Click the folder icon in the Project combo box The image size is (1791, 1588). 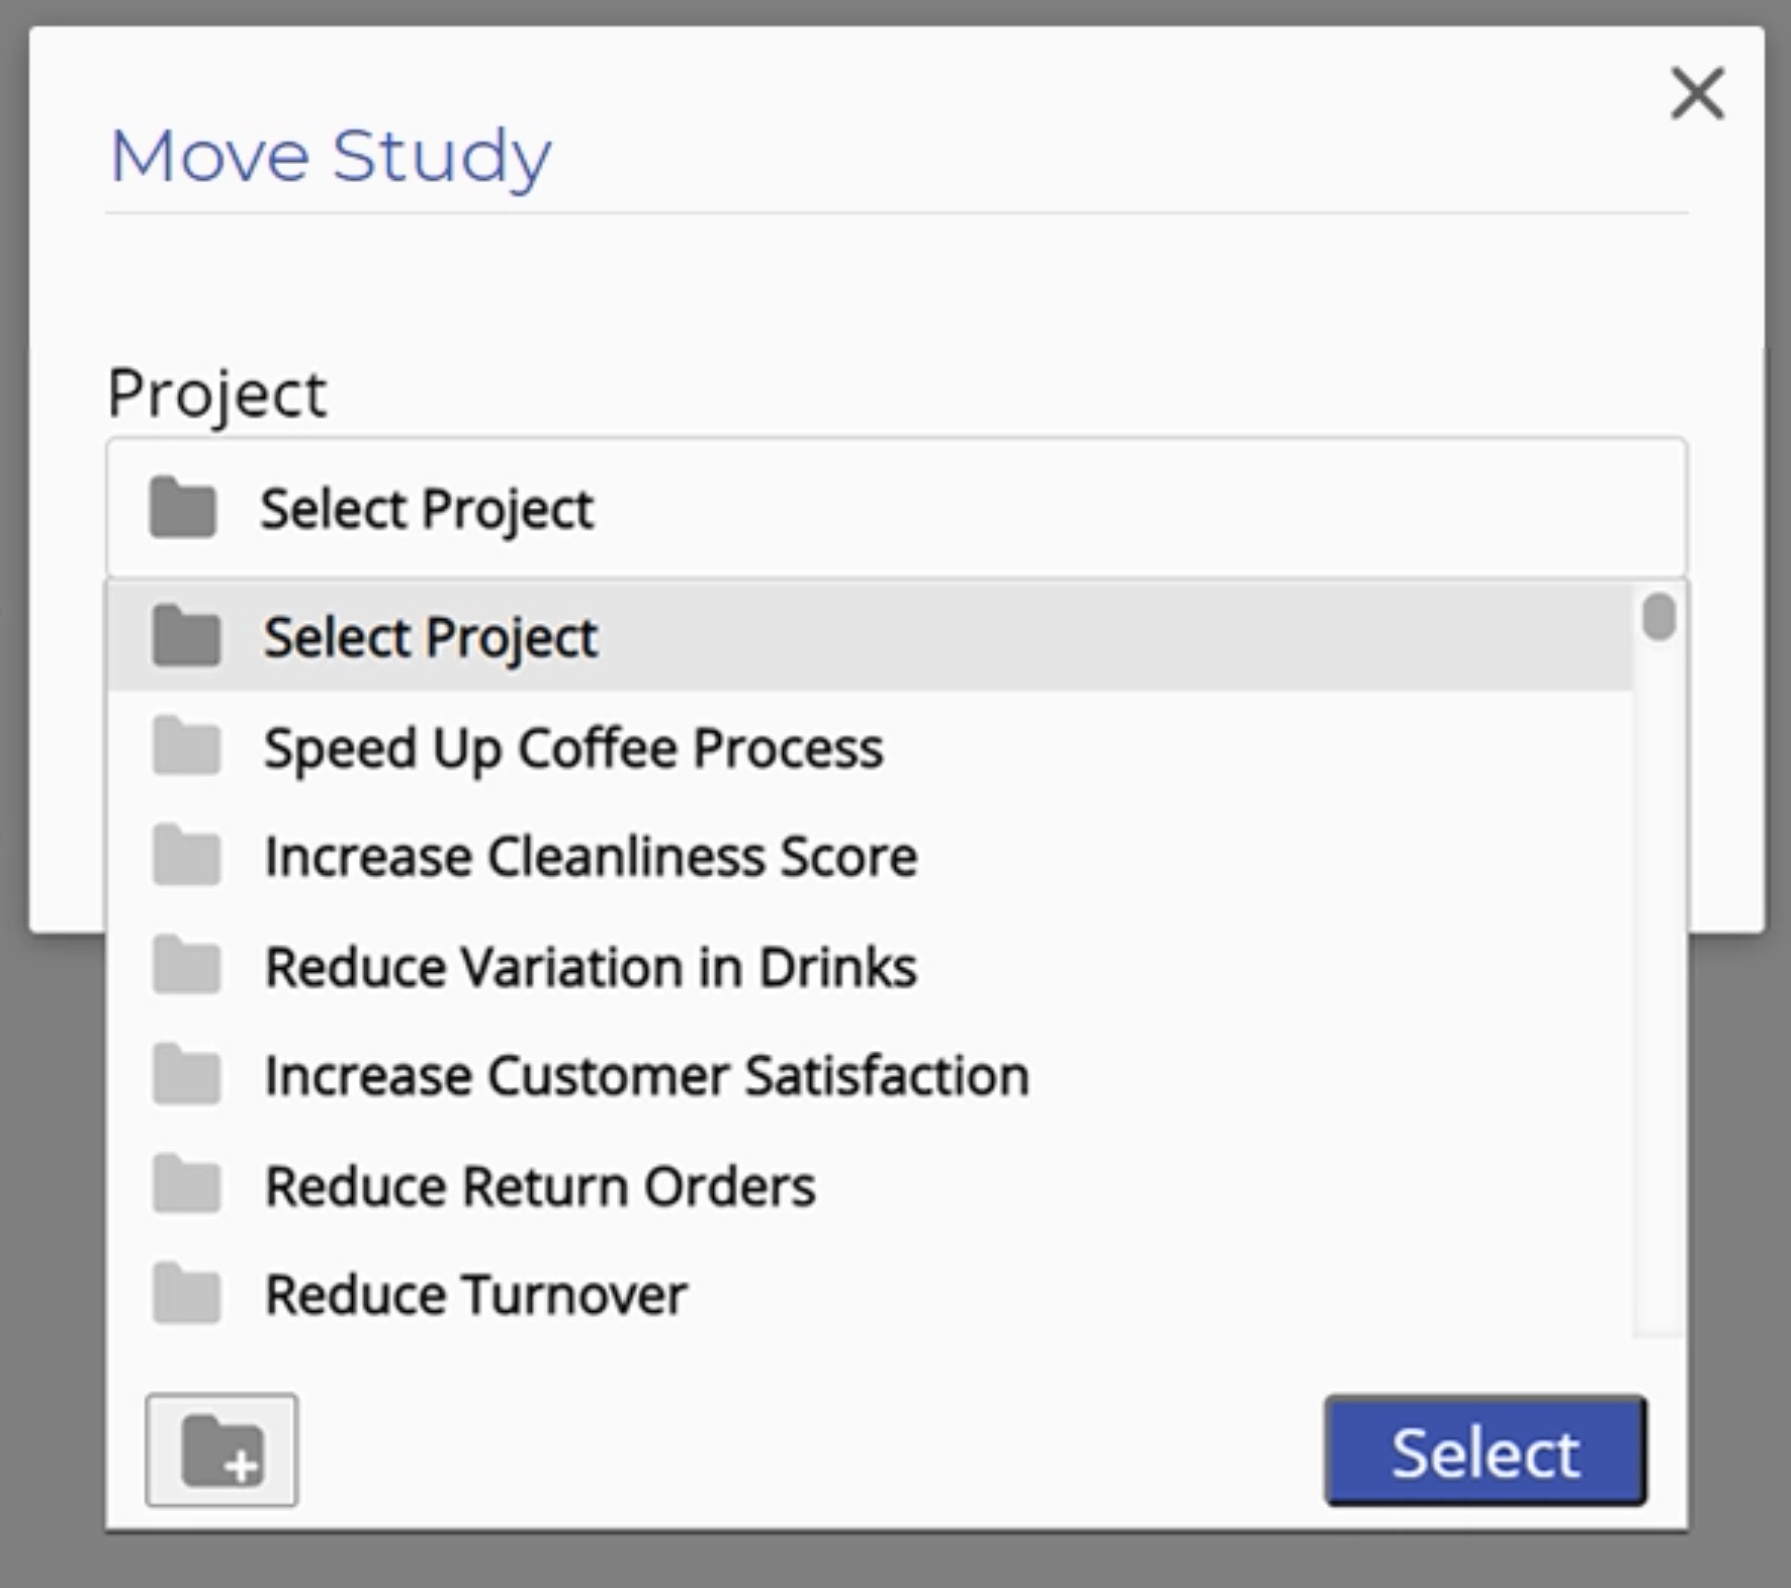point(183,508)
